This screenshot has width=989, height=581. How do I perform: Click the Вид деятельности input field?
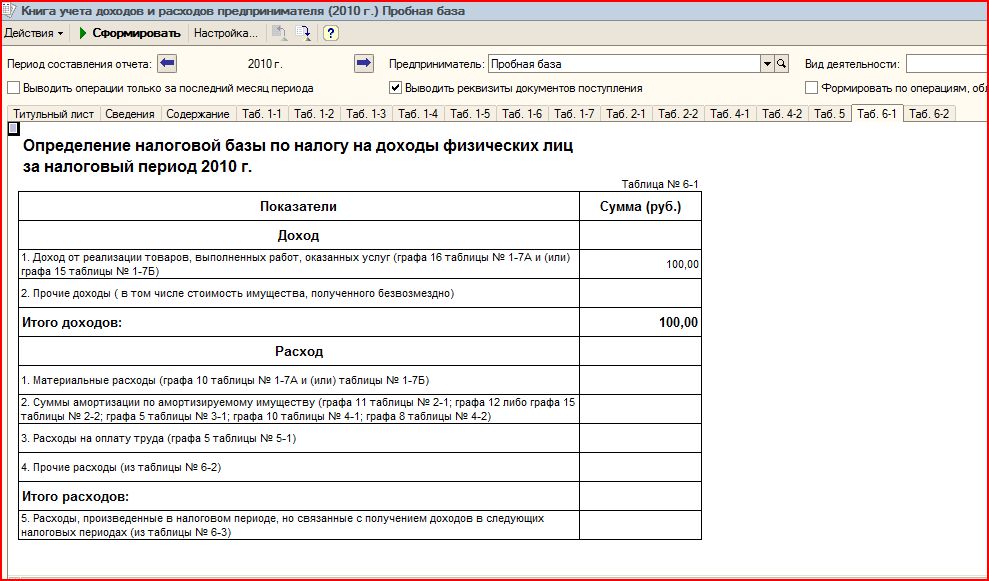pyautogui.click(x=946, y=64)
